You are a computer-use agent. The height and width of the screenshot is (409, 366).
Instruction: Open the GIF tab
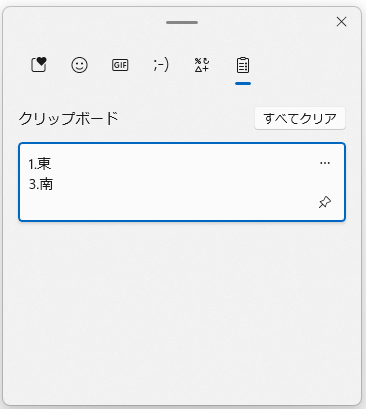(x=120, y=65)
